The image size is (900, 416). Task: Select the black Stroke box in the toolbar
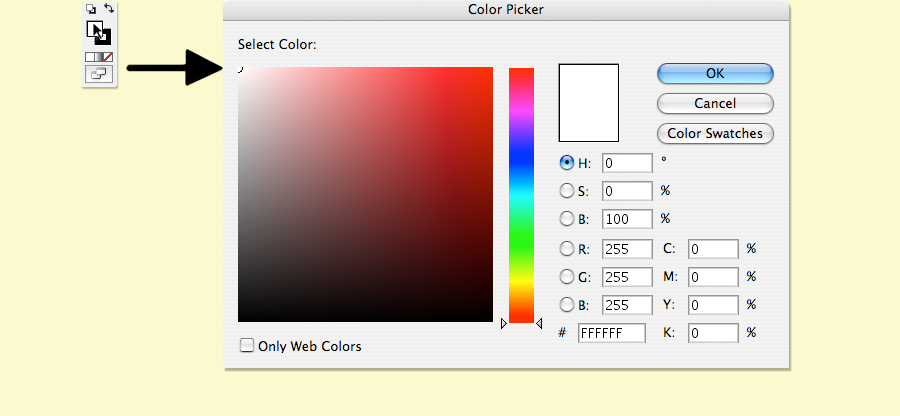(x=104, y=38)
